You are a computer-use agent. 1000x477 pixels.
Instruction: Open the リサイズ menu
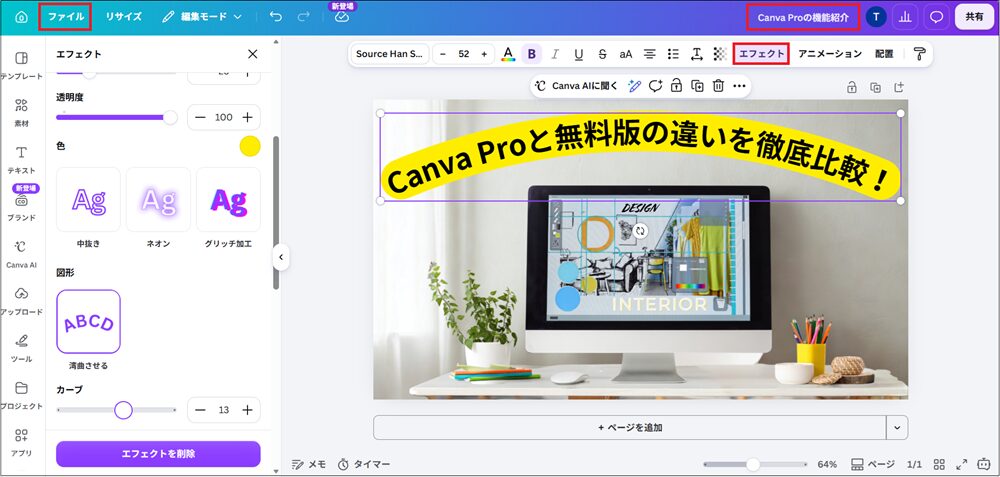(x=124, y=17)
